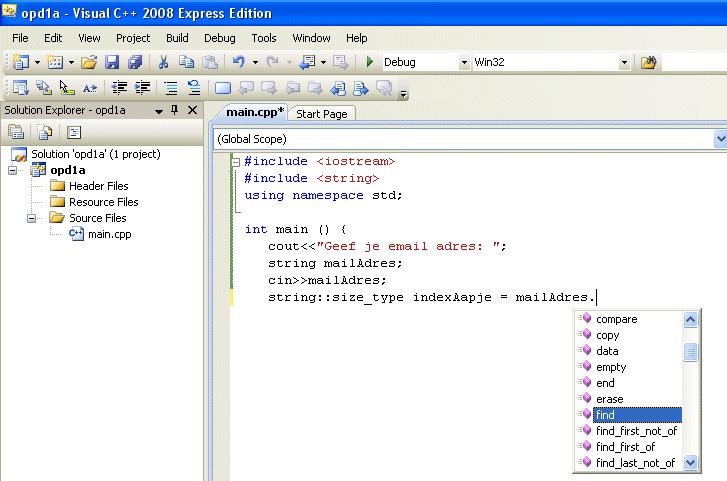Toggle auto-hide pin on Solution Explorer
The width and height of the screenshot is (727, 481).
174,110
